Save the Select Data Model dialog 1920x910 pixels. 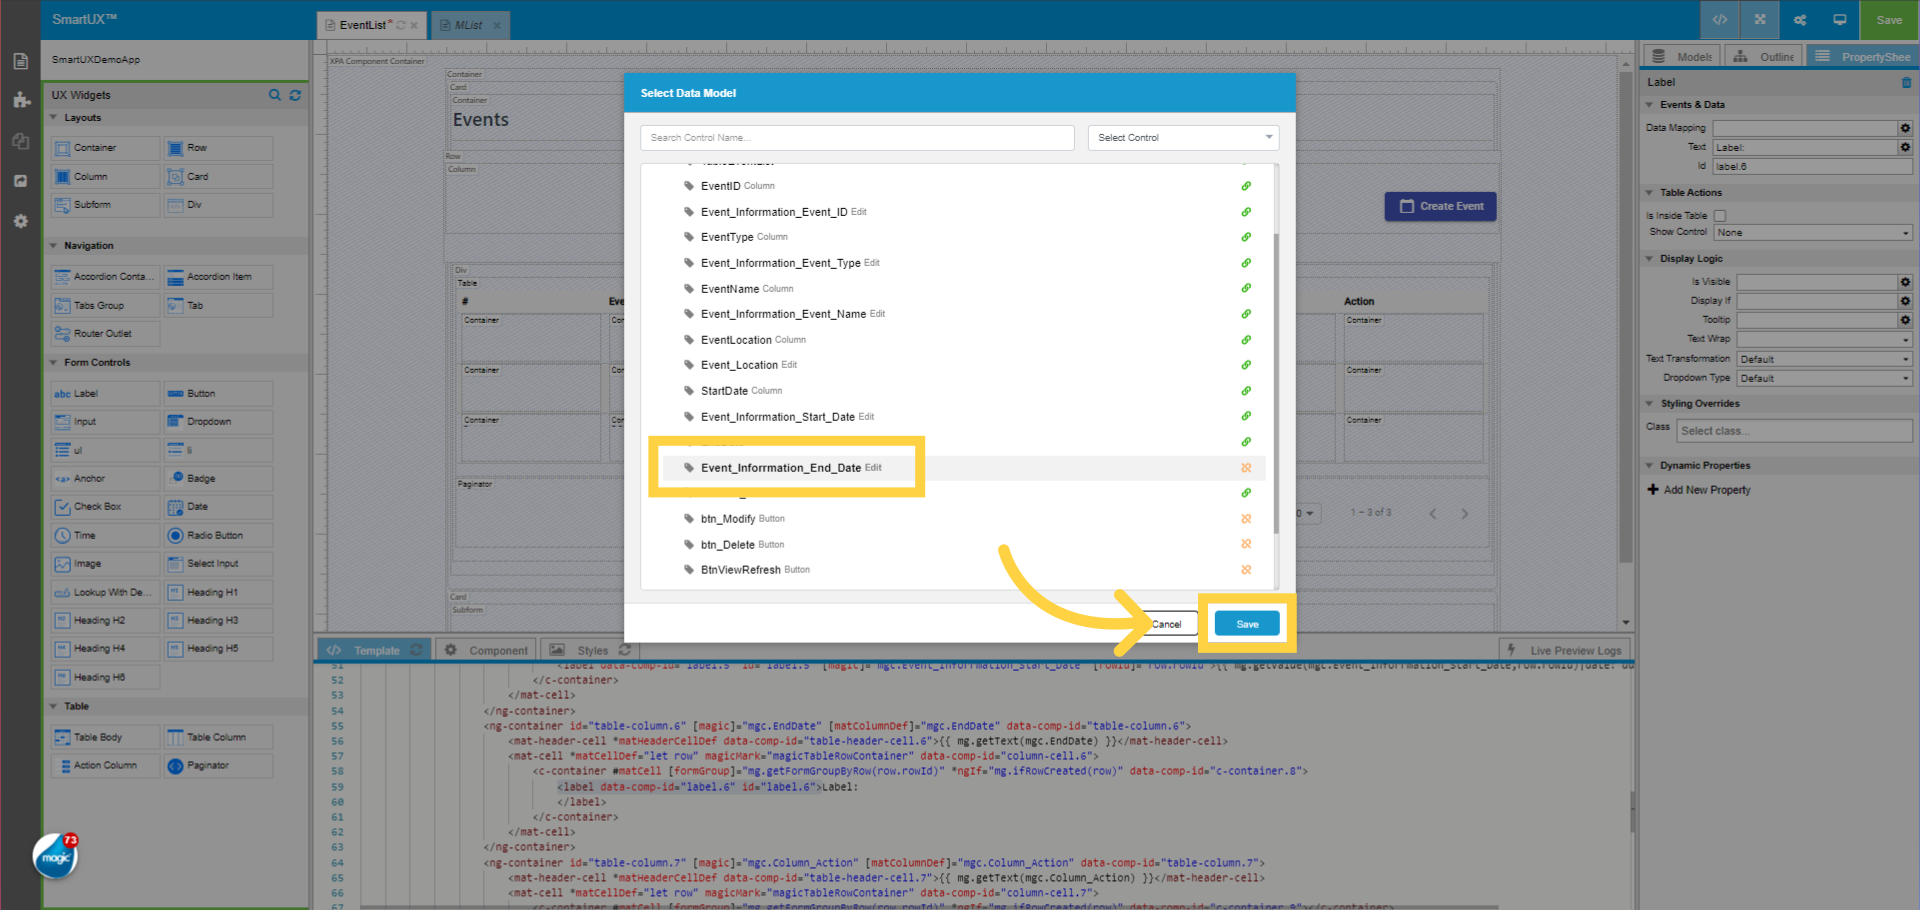1246,623
